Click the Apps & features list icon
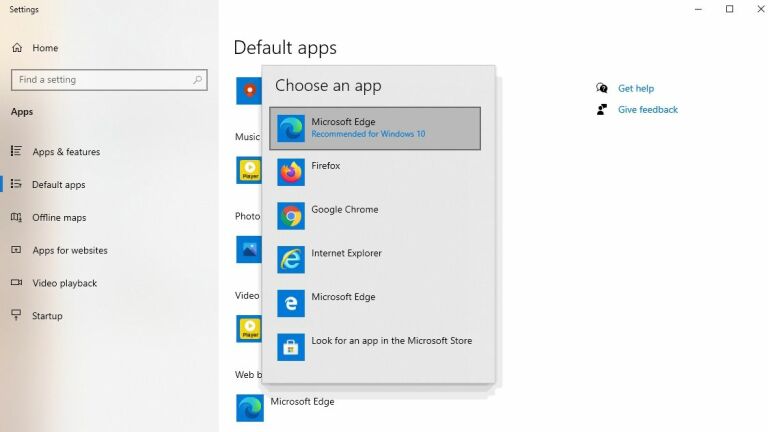This screenshot has width=768, height=432. [x=16, y=151]
